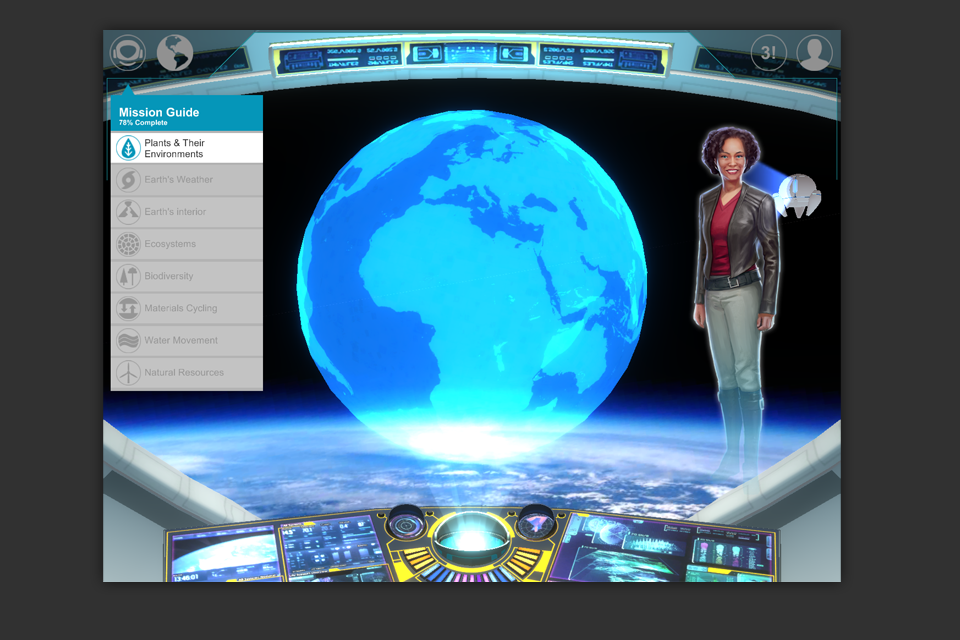Open the user profile silhouette icon
This screenshot has height=640, width=960.
click(815, 53)
